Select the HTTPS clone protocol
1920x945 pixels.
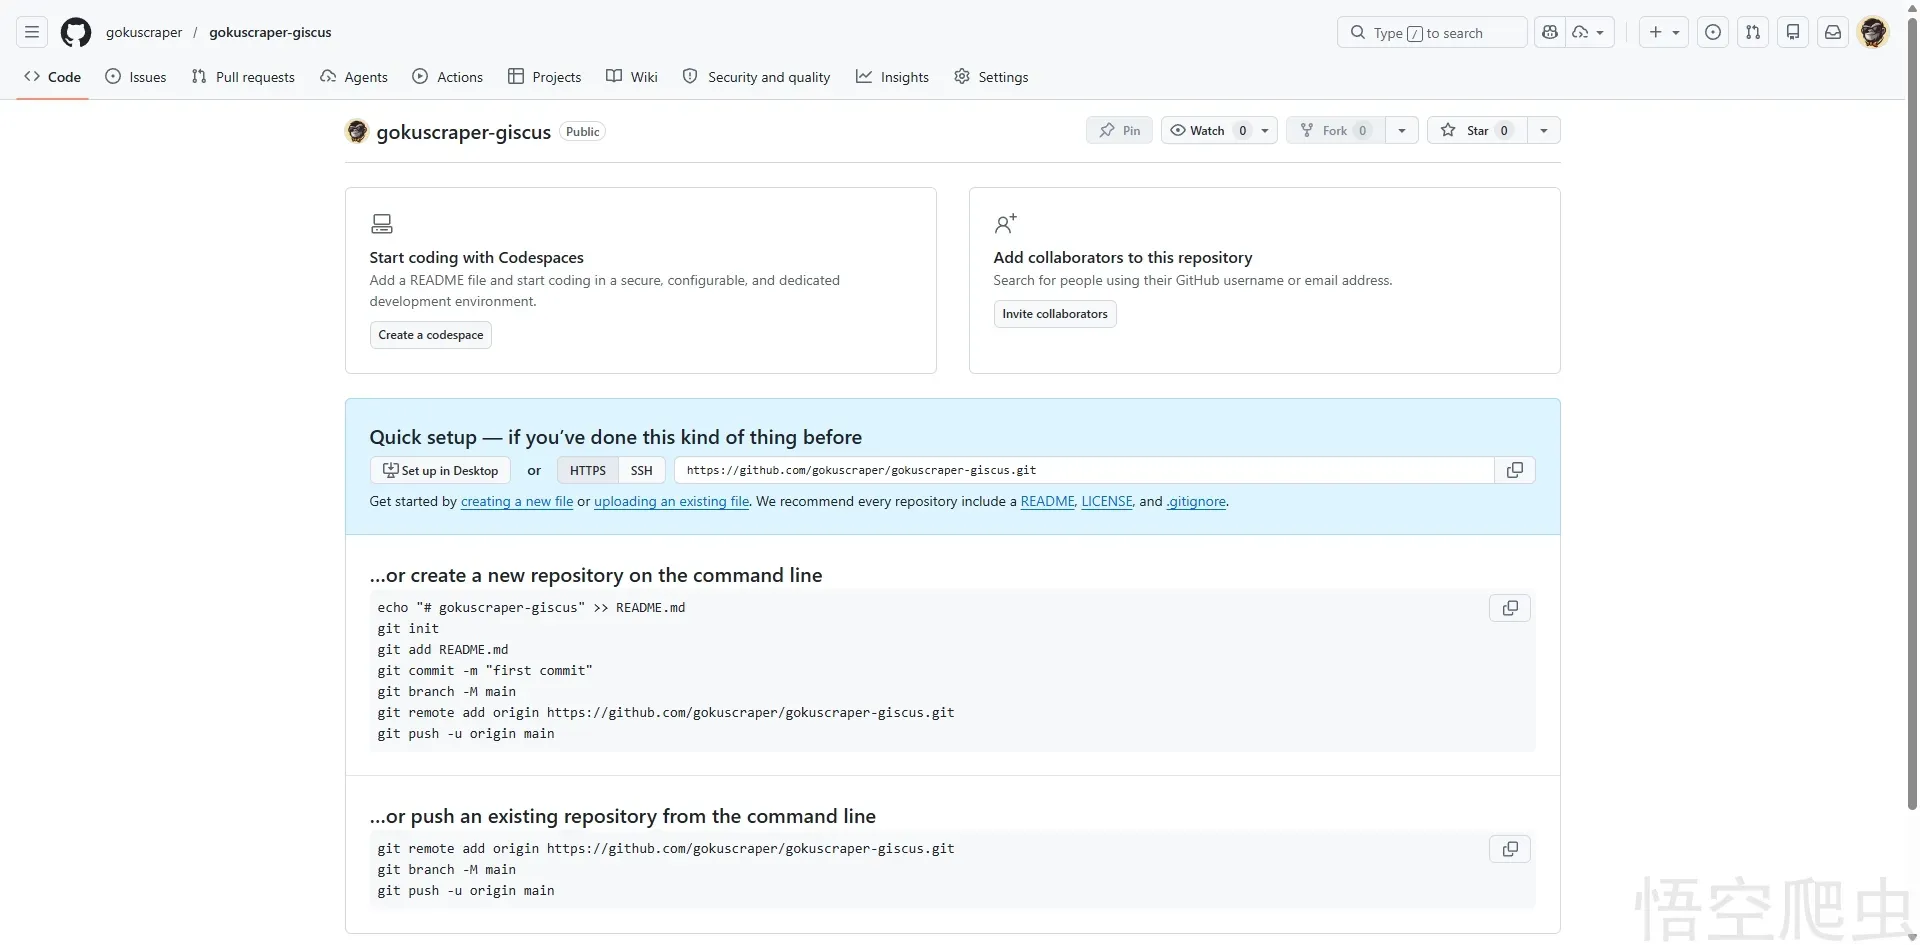587,470
